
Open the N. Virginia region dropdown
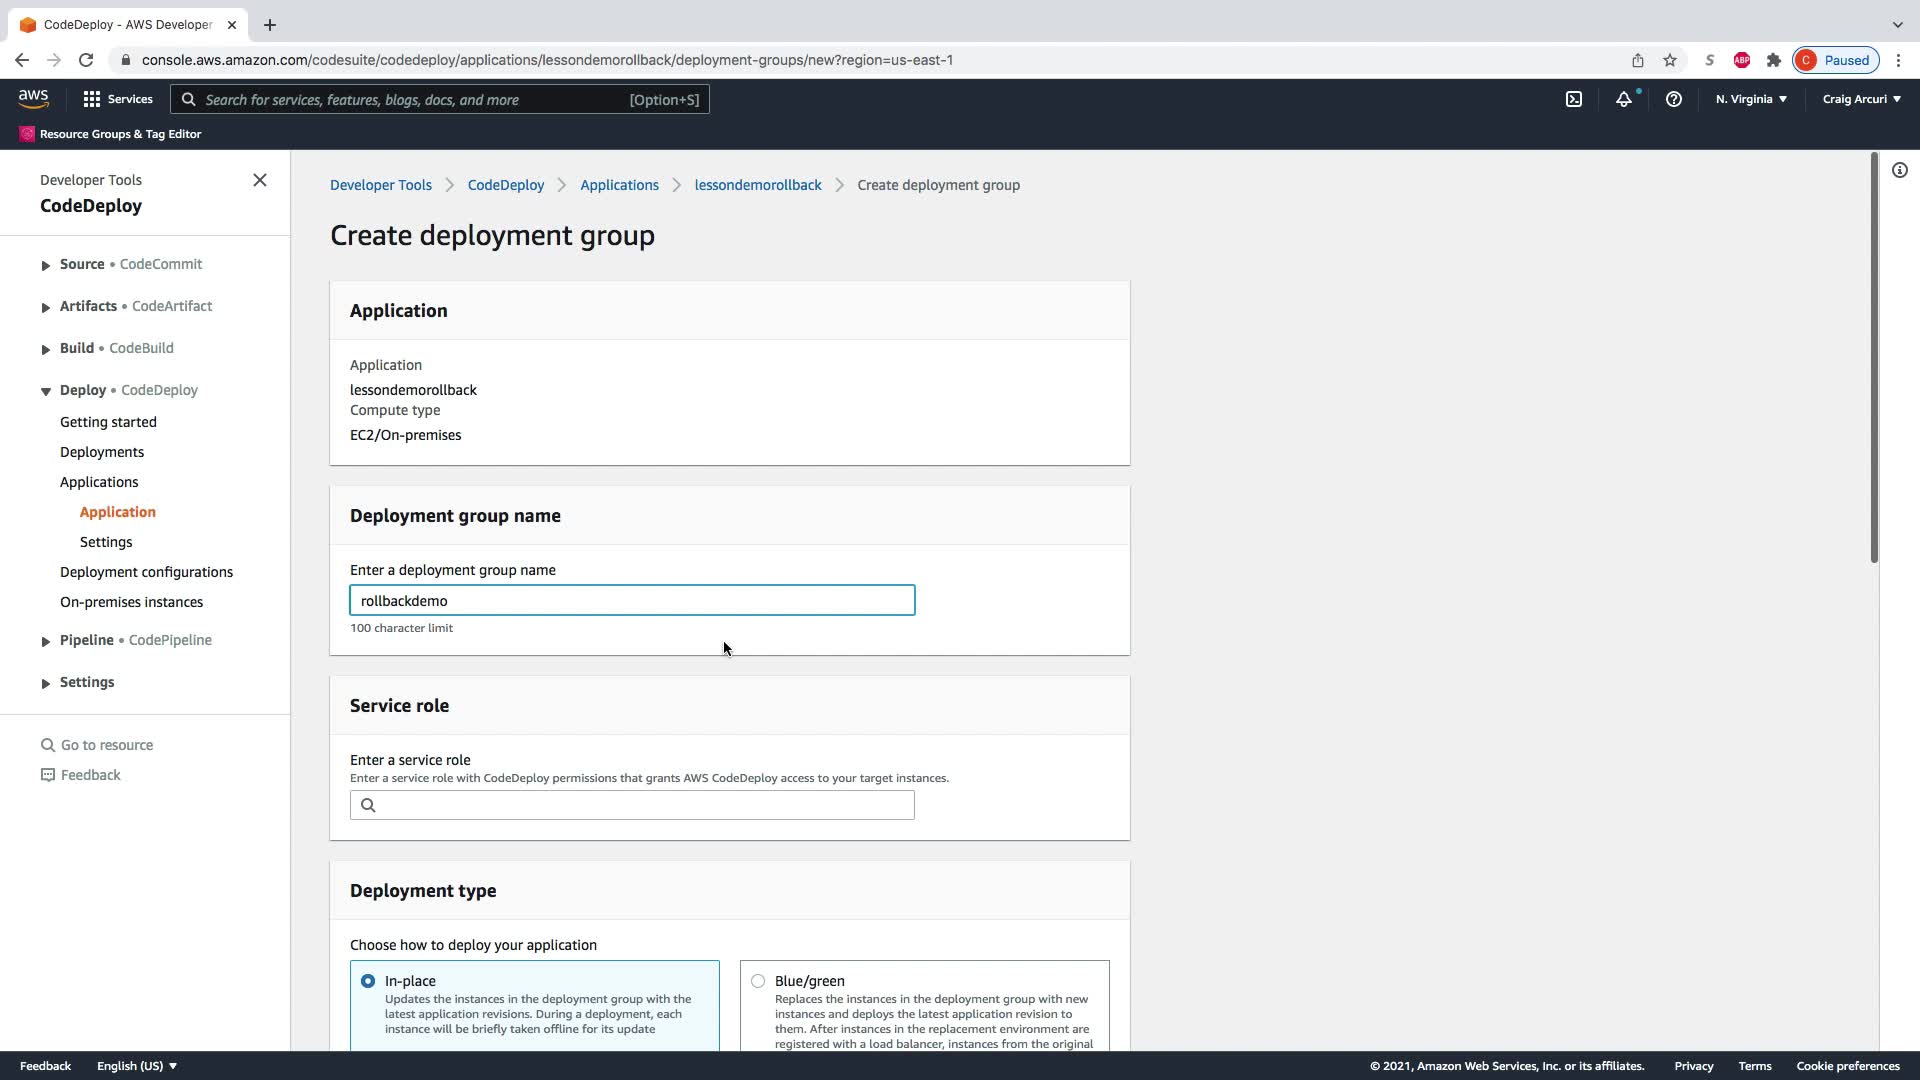pos(1750,99)
